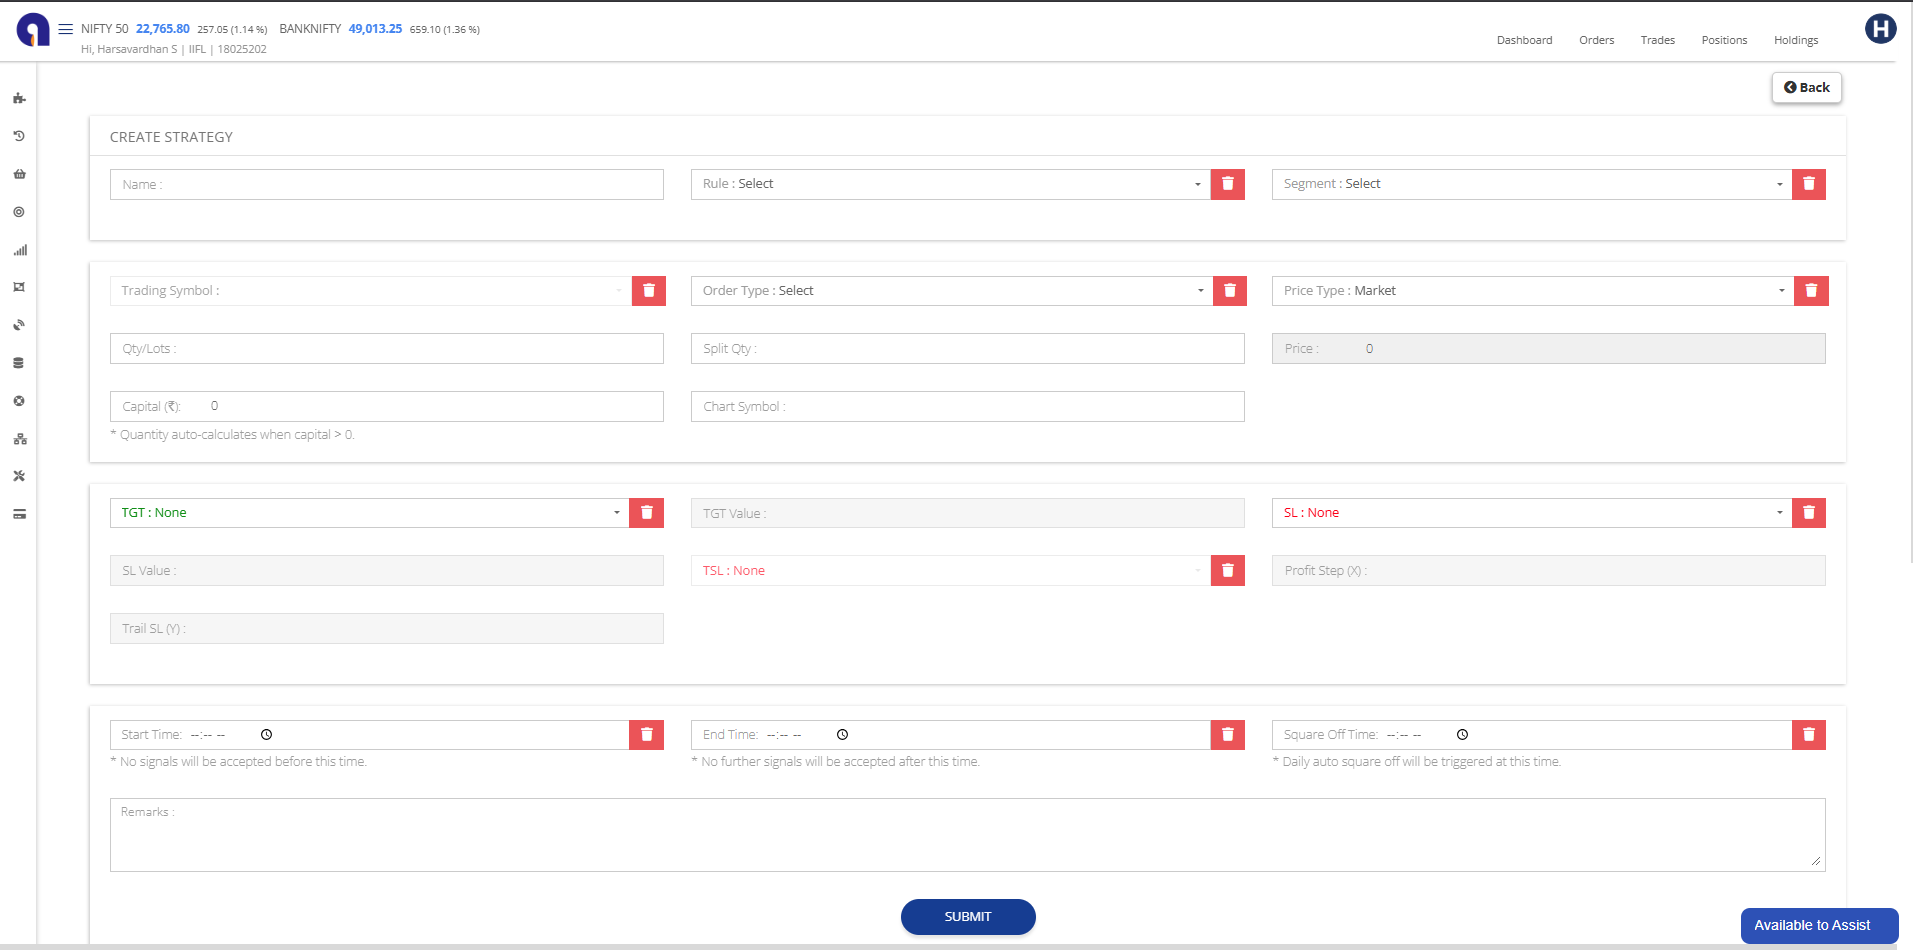Click the shopping basket sidebar icon
This screenshot has height=950, width=1913.
pyautogui.click(x=19, y=174)
